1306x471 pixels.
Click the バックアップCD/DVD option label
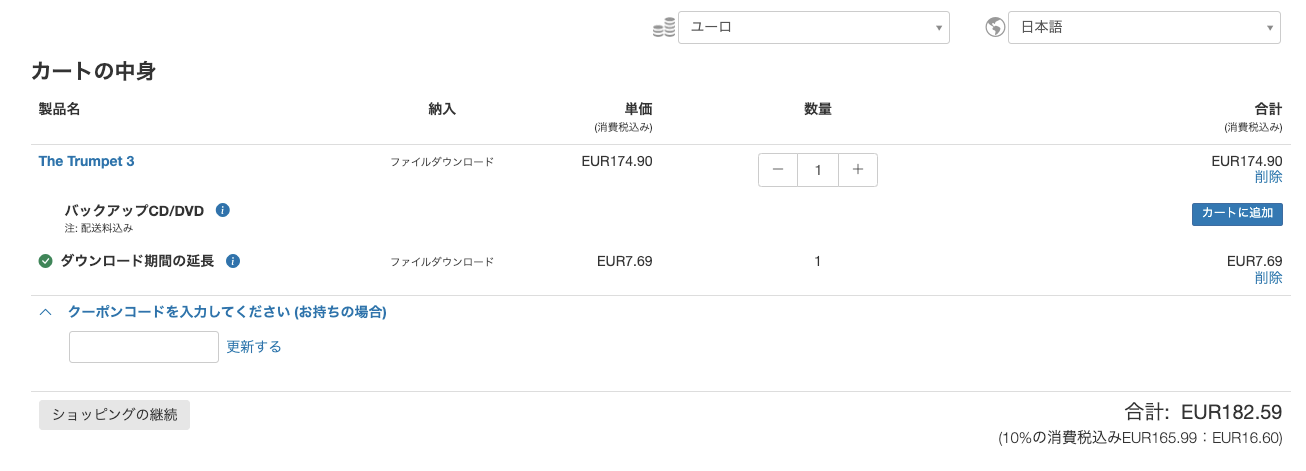(134, 210)
